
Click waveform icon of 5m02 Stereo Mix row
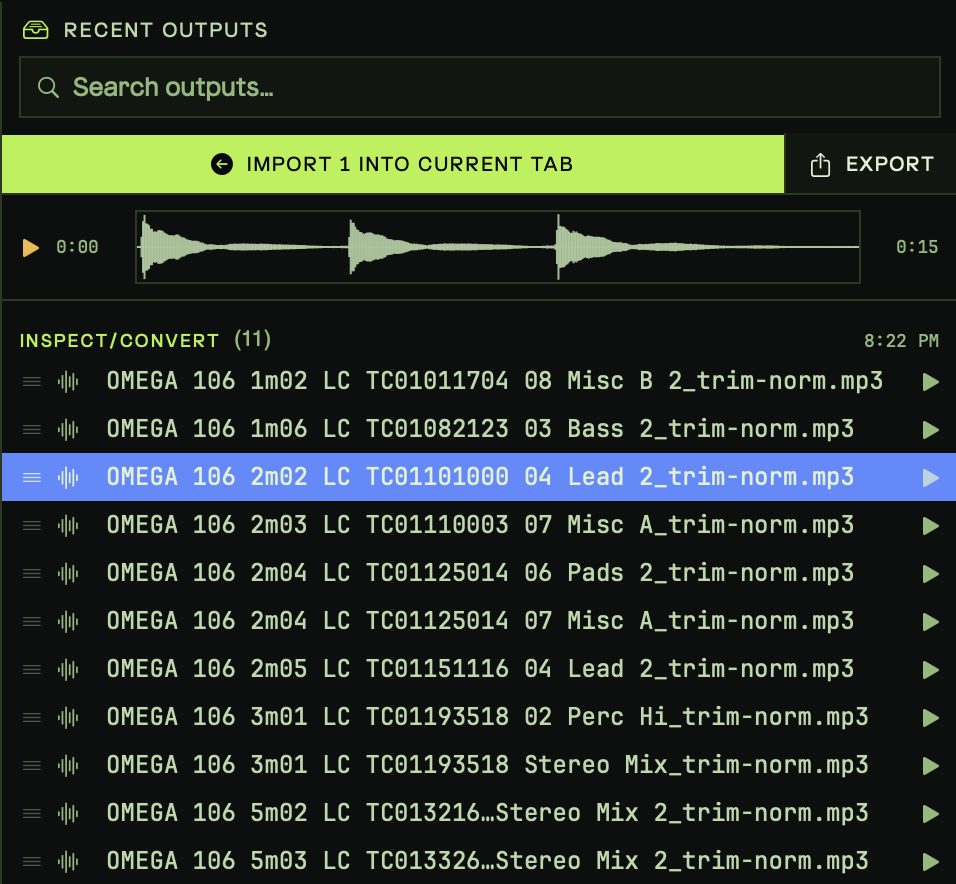click(68, 814)
